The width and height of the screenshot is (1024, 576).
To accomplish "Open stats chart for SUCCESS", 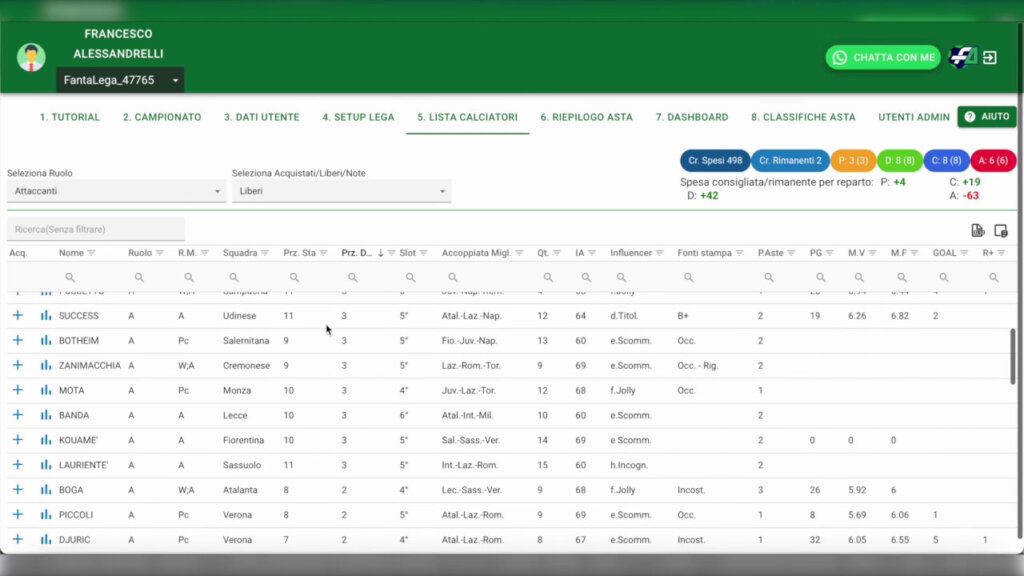I will [x=46, y=315].
